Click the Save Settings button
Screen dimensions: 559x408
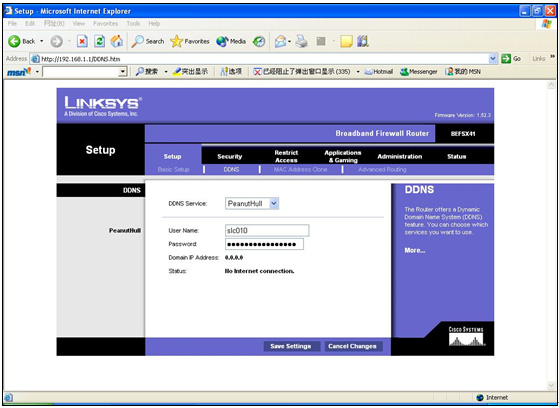tap(291, 346)
